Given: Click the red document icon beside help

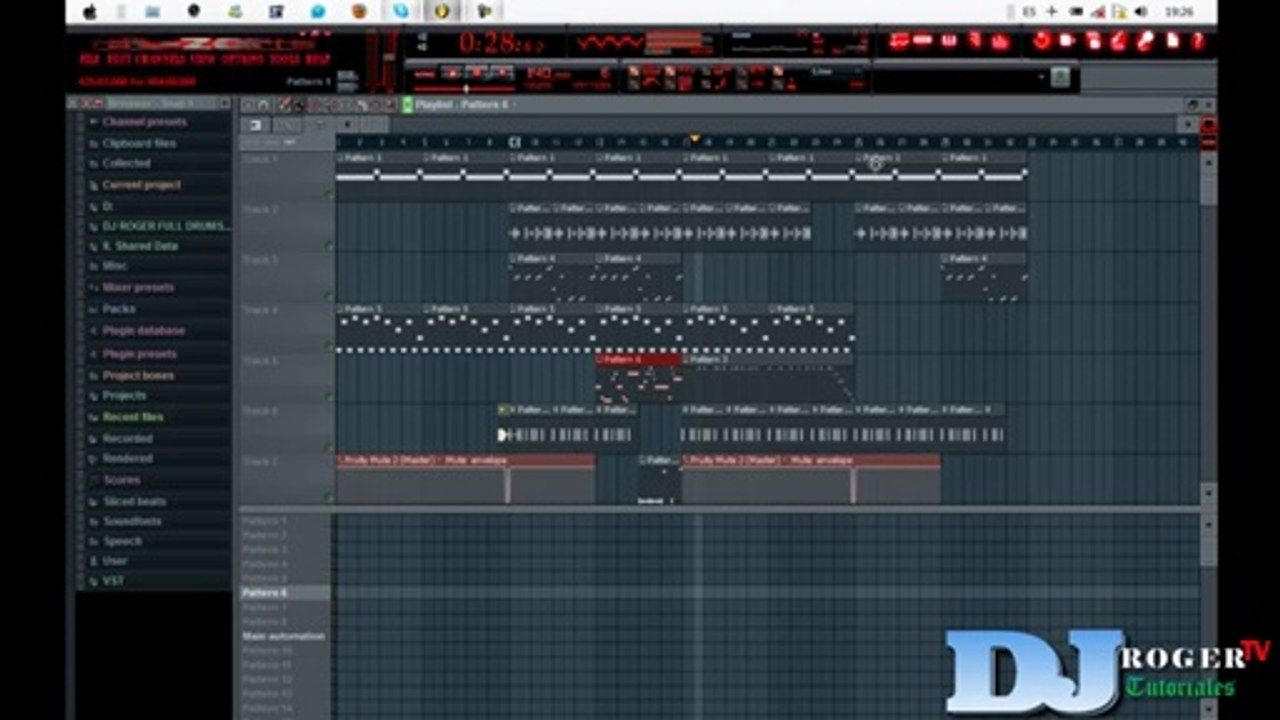Looking at the screenshot, I should click(x=1172, y=41).
